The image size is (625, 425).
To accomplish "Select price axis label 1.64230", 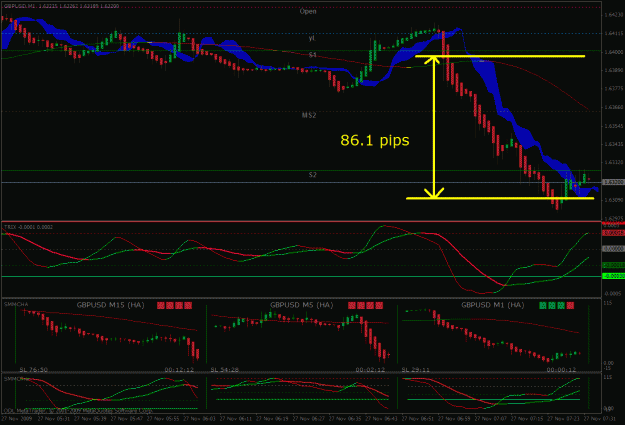I will click(x=614, y=15).
